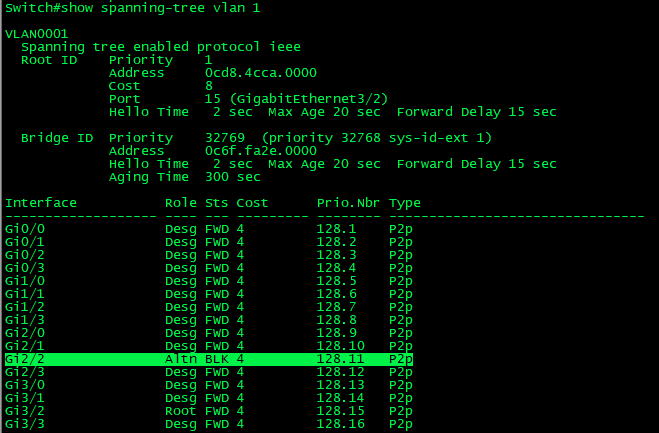Click the Cost column header in interface table
Viewport: 659px width, 433px height.
(x=252, y=203)
